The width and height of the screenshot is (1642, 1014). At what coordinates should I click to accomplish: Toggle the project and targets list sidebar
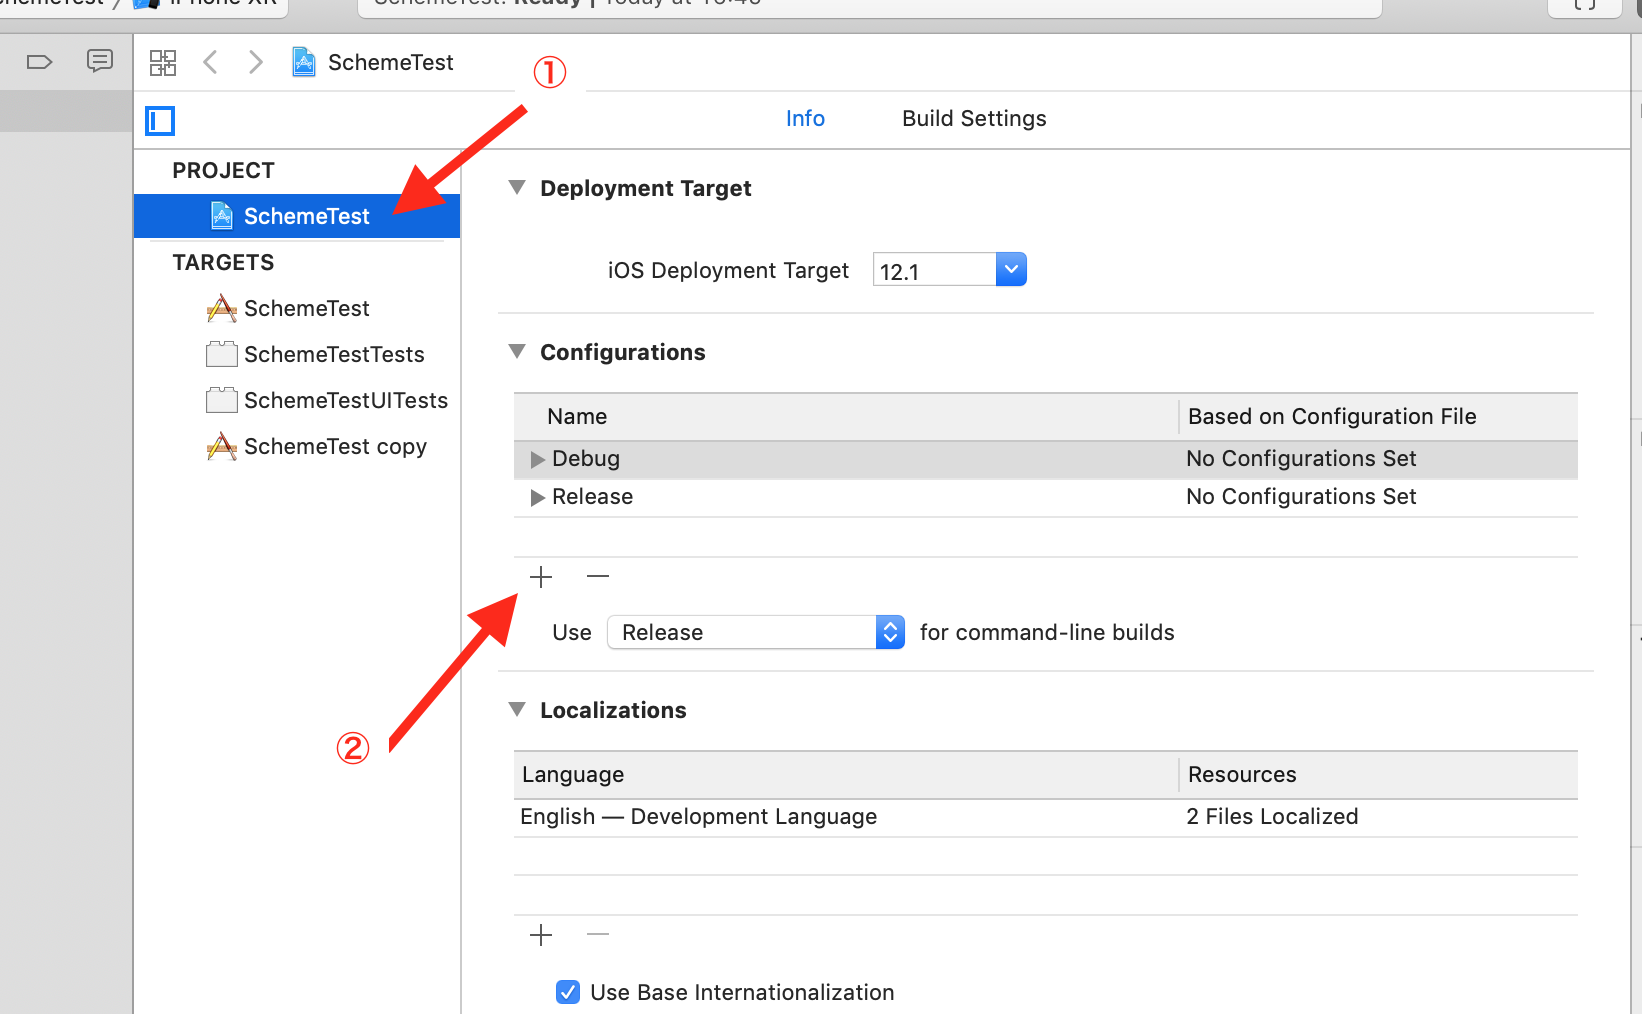pyautogui.click(x=160, y=121)
